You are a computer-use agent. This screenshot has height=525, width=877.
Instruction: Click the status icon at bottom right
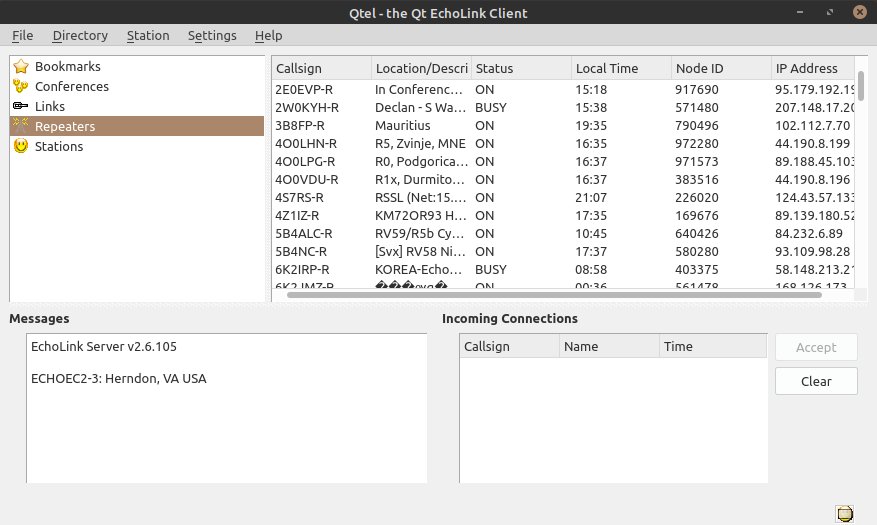(845, 513)
